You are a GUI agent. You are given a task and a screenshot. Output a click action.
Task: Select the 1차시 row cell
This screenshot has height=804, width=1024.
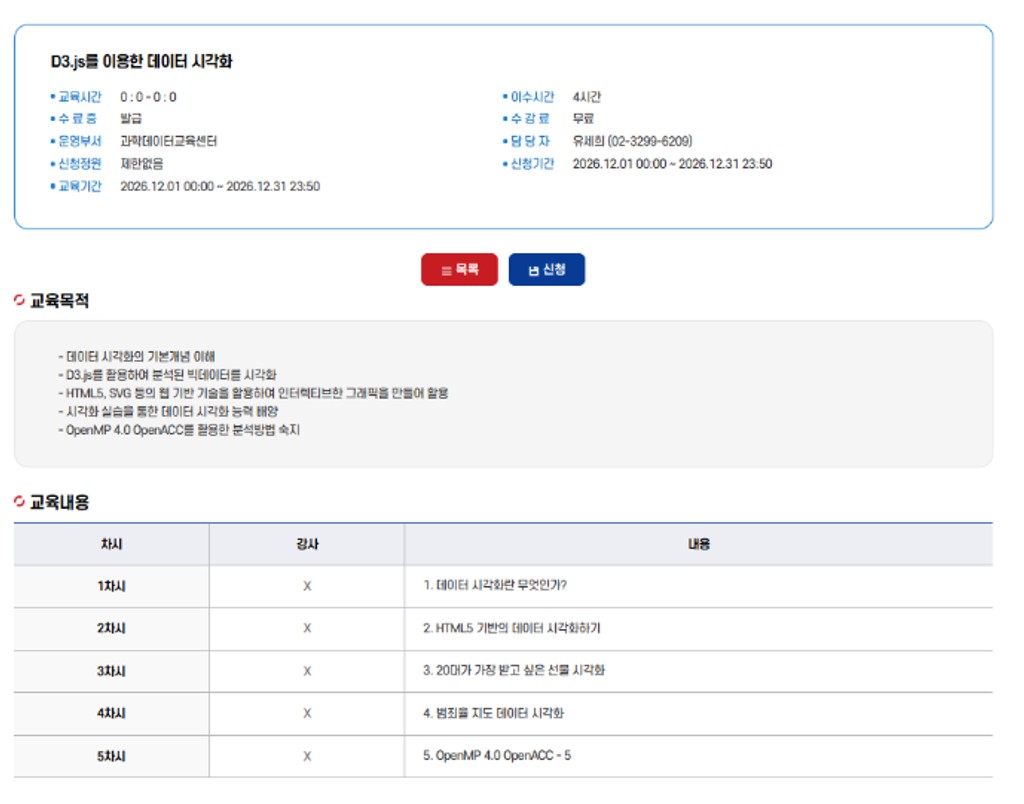coord(111,586)
